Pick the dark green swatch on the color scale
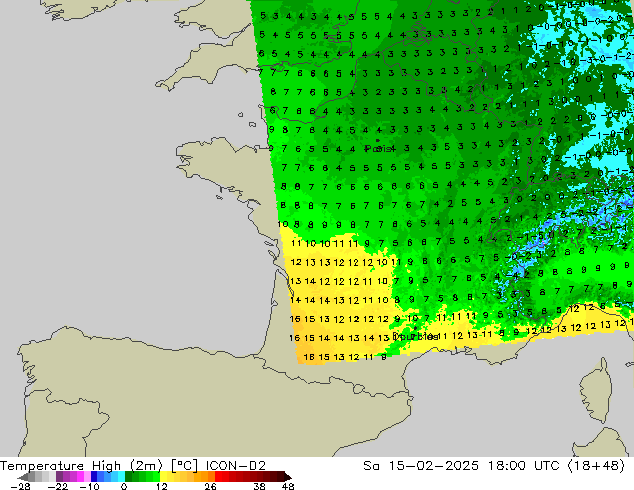634x490 pixels. click(128, 477)
